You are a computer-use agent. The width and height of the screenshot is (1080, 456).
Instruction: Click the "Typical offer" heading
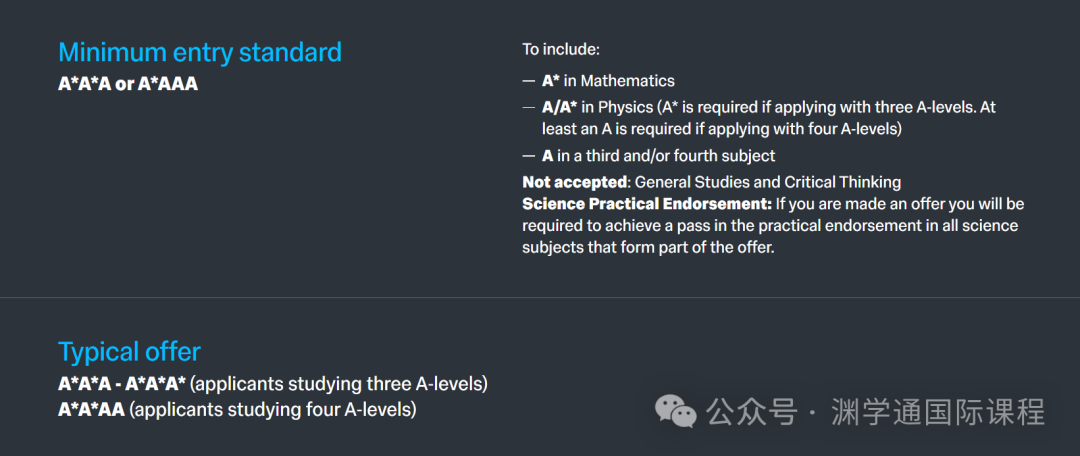coord(129,352)
